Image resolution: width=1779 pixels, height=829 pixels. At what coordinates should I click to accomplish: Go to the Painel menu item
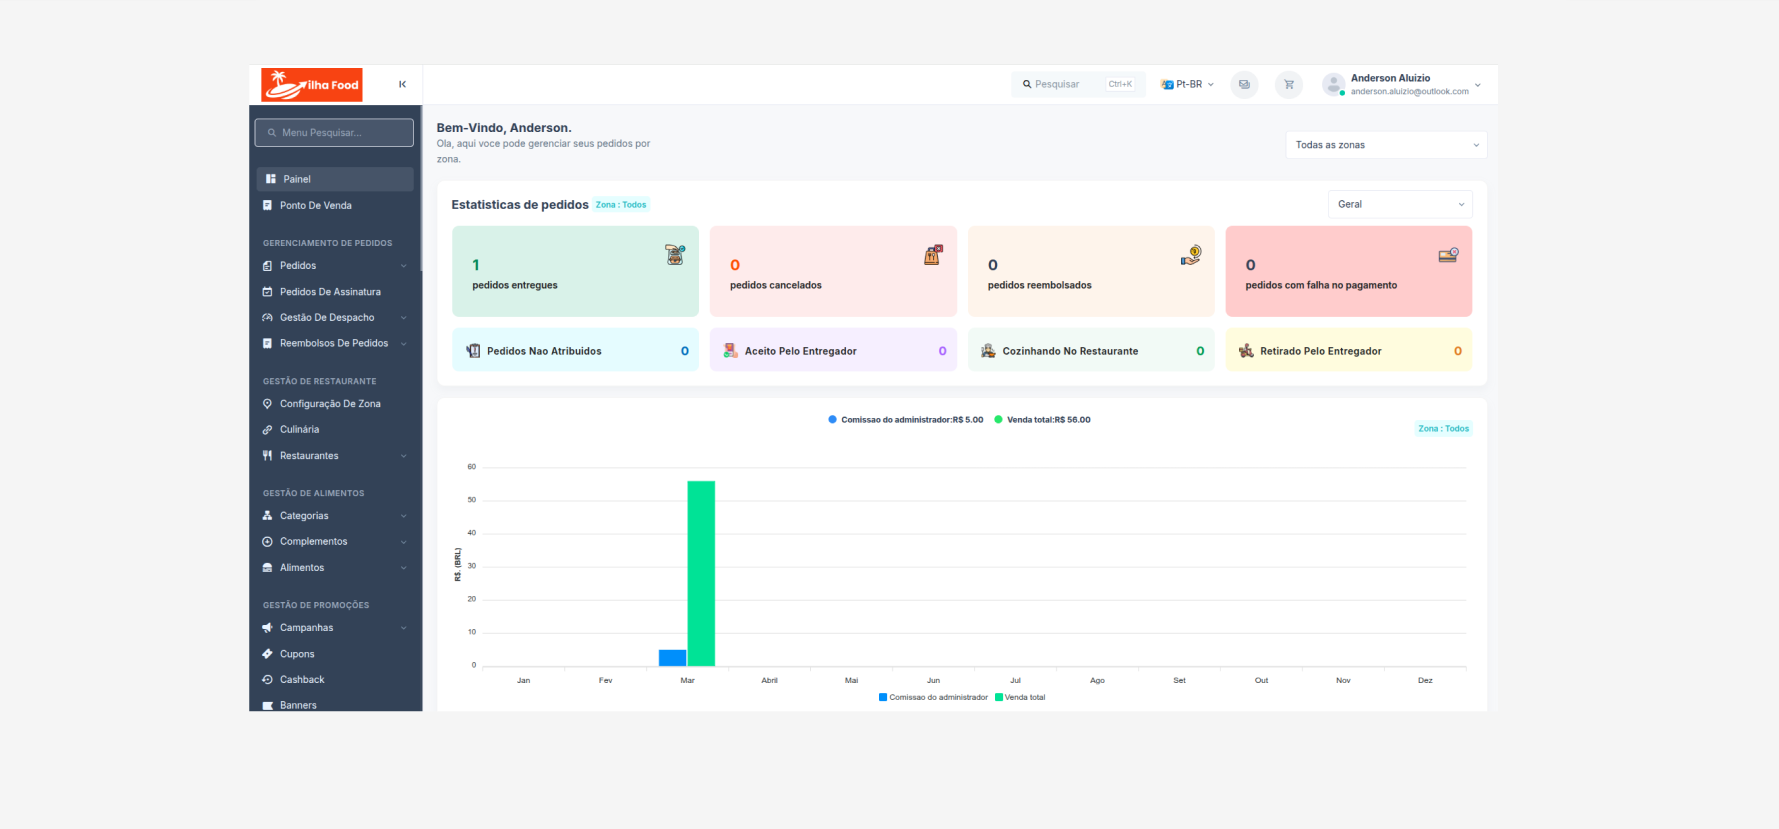(335, 179)
